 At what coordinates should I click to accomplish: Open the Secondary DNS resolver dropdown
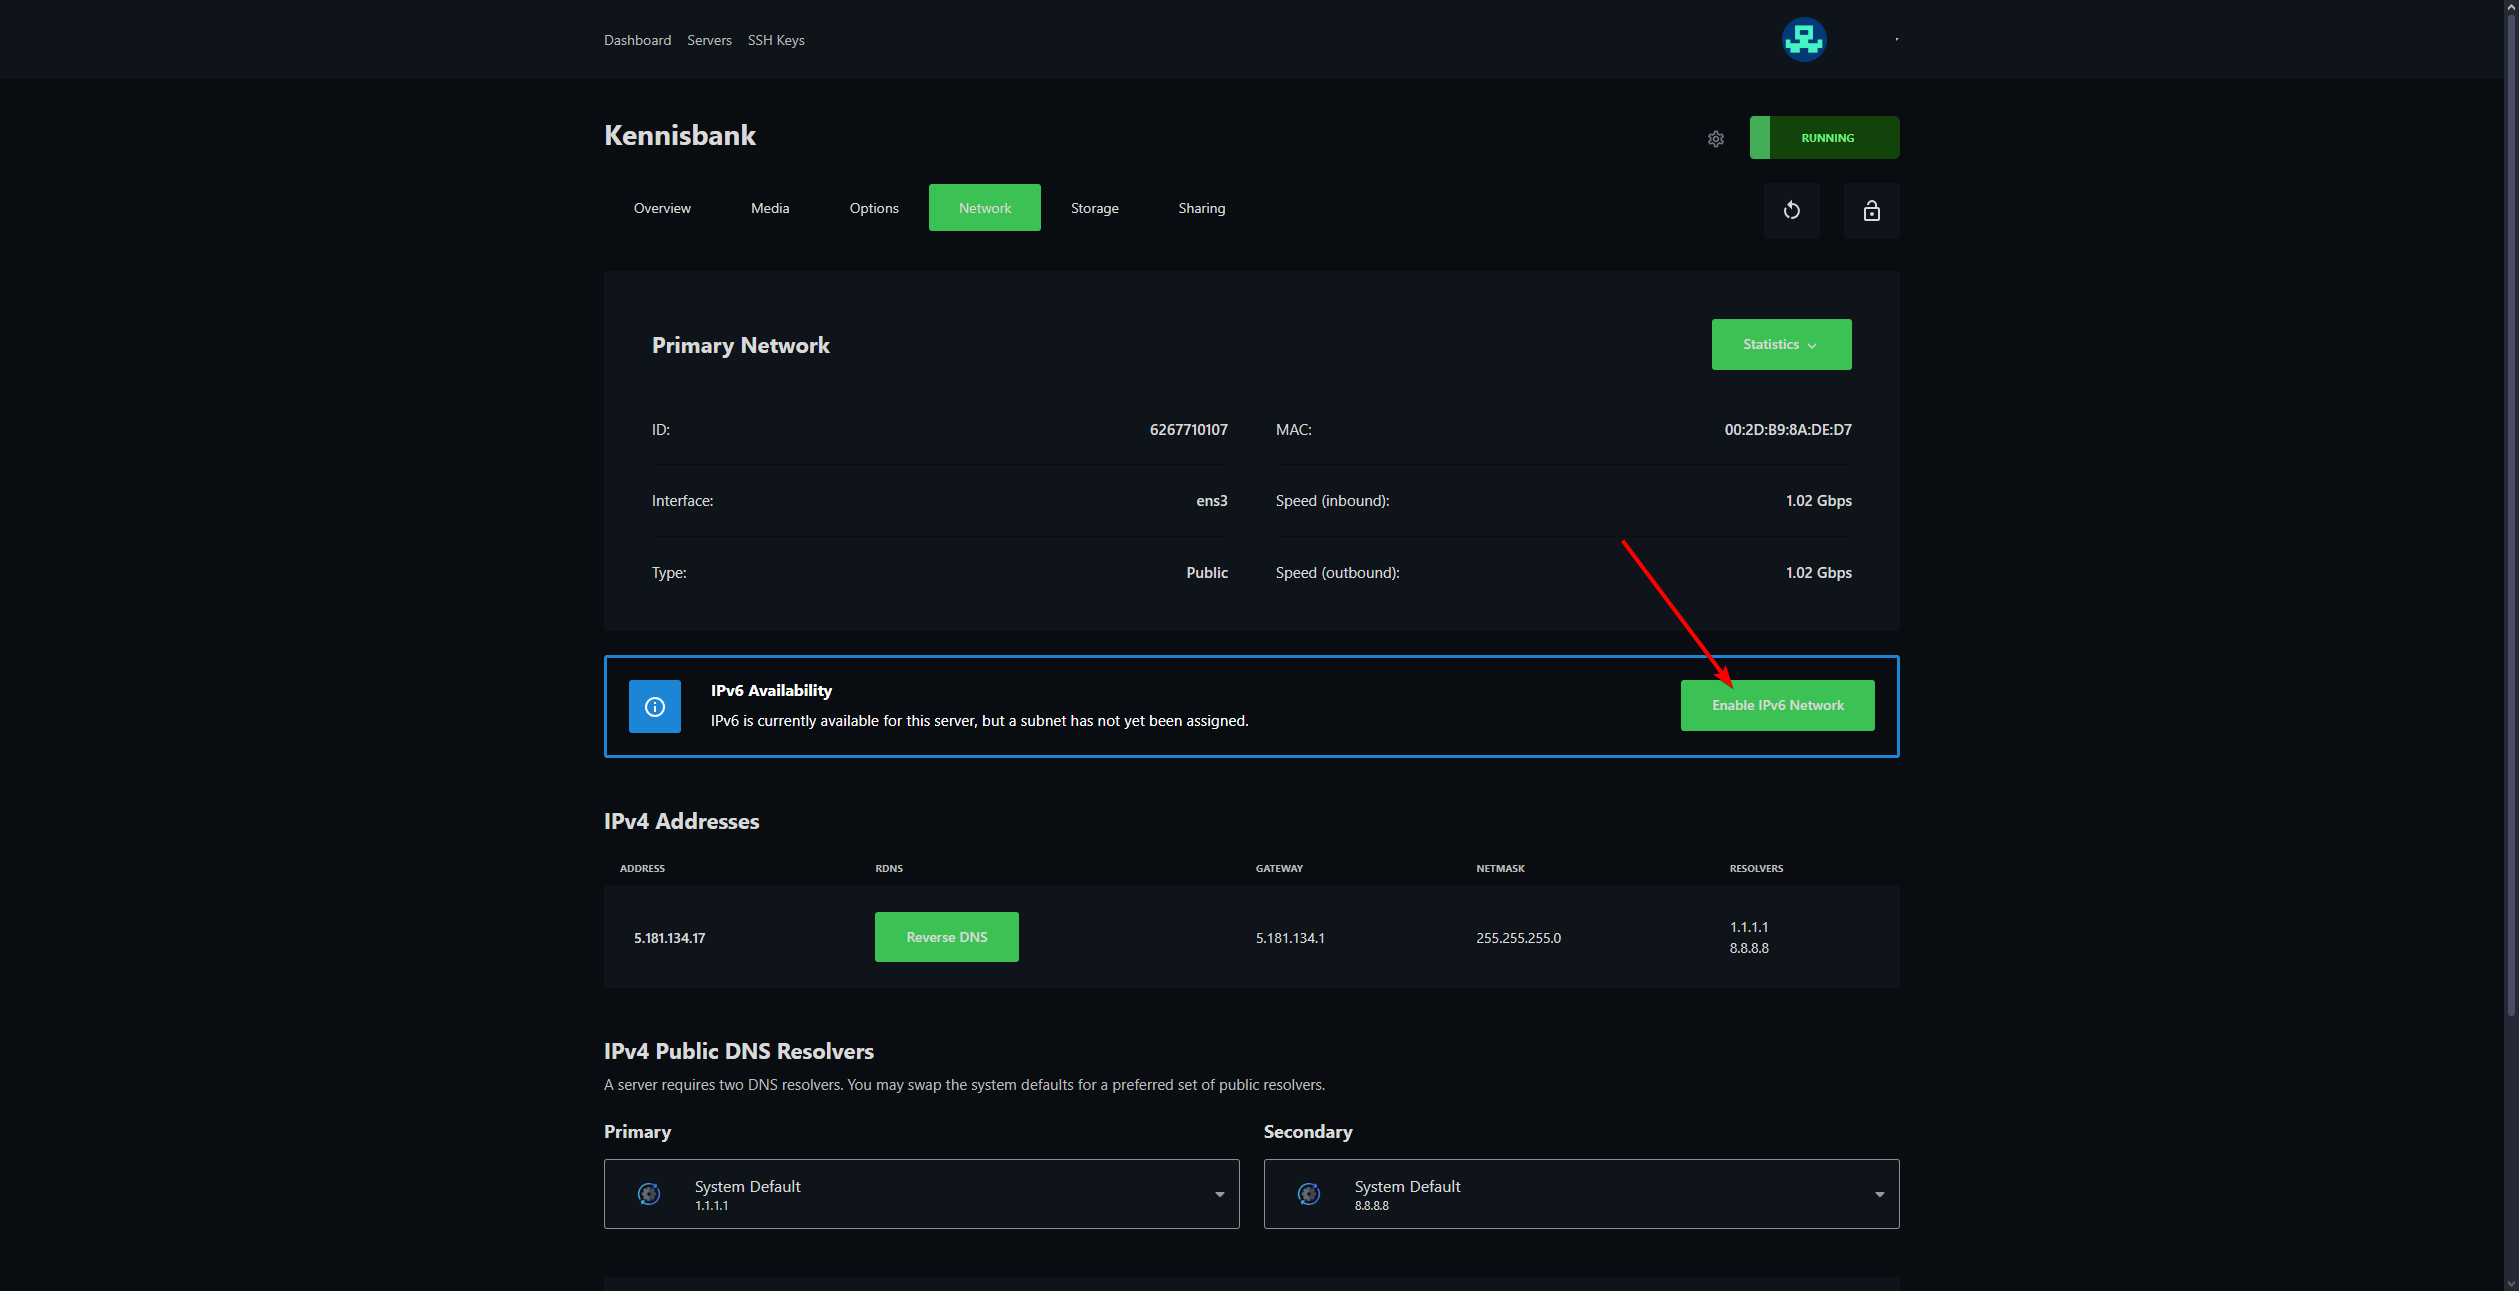(x=1580, y=1194)
